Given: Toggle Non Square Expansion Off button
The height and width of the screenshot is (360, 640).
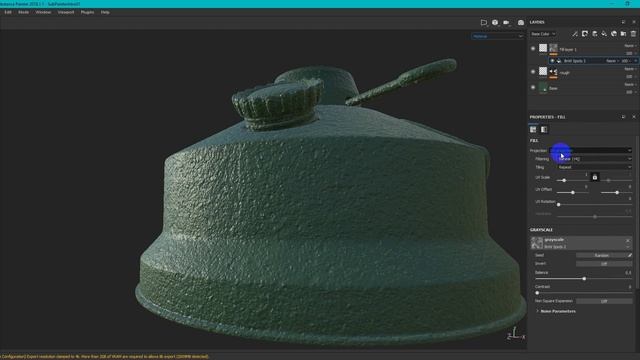Looking at the screenshot, I should click(x=604, y=301).
